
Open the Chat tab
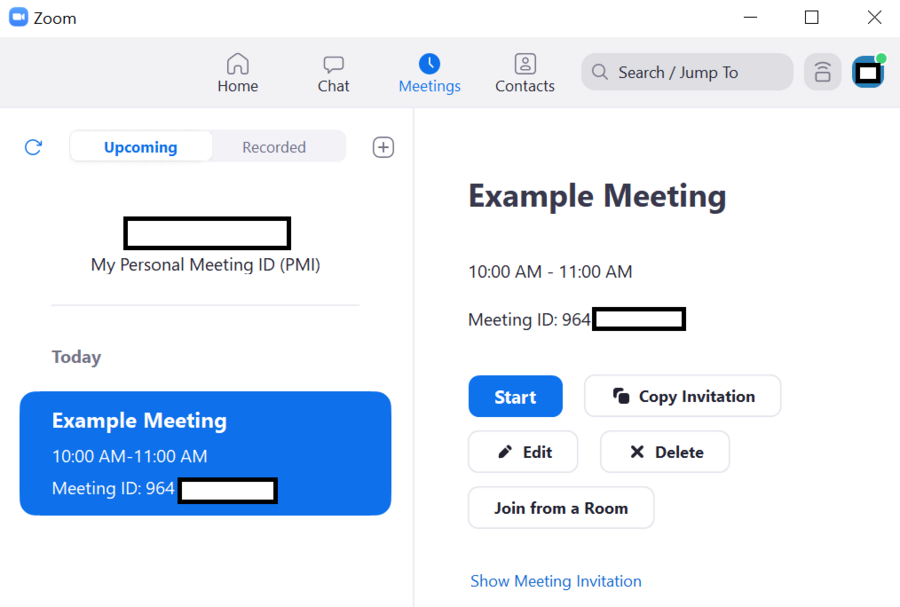(x=333, y=73)
